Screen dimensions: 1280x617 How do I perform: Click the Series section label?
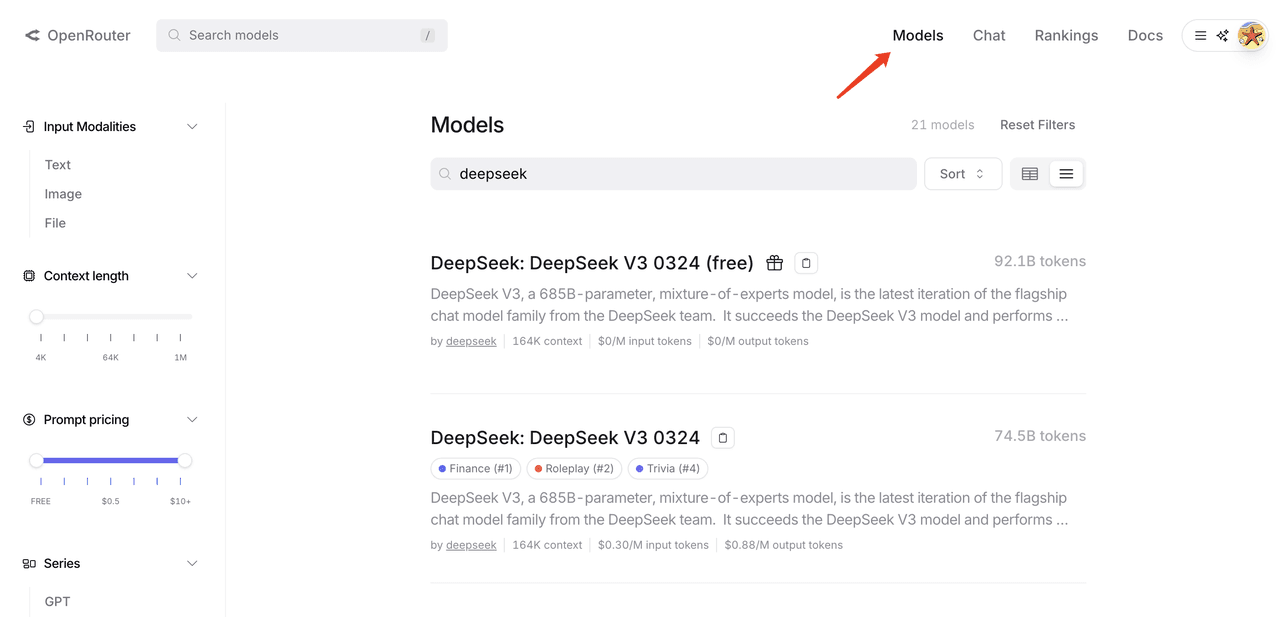(62, 564)
